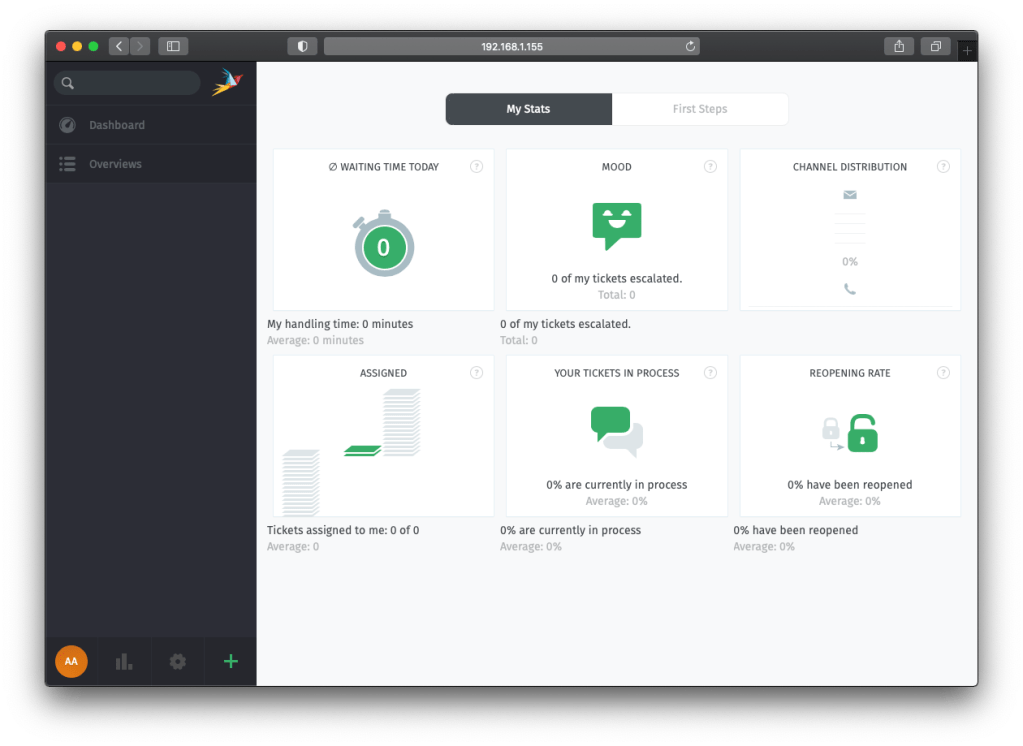Click help icon on Reopening Rate widget
This screenshot has width=1023, height=746.
[943, 373]
